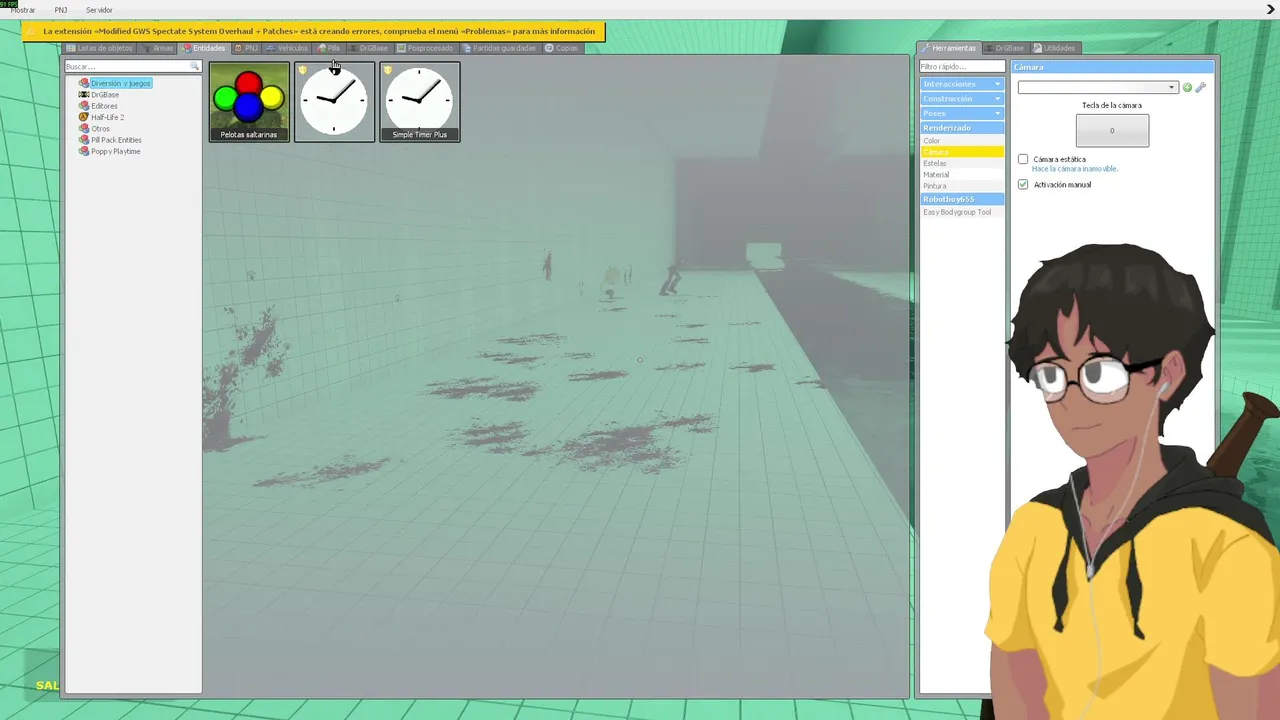Spawn the unlabeled clock entity under the cursor

(x=334, y=102)
